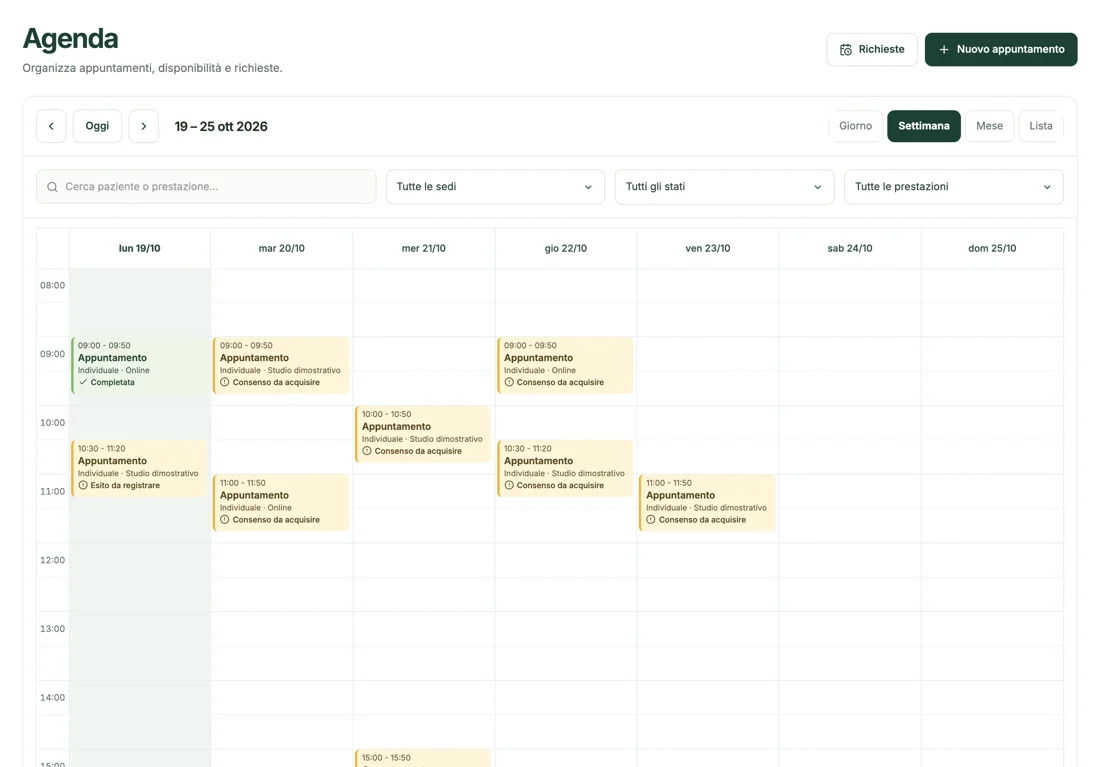Click consent icon on Tuesday 11:00 appointment
The height and width of the screenshot is (767, 1100).
[224, 520]
